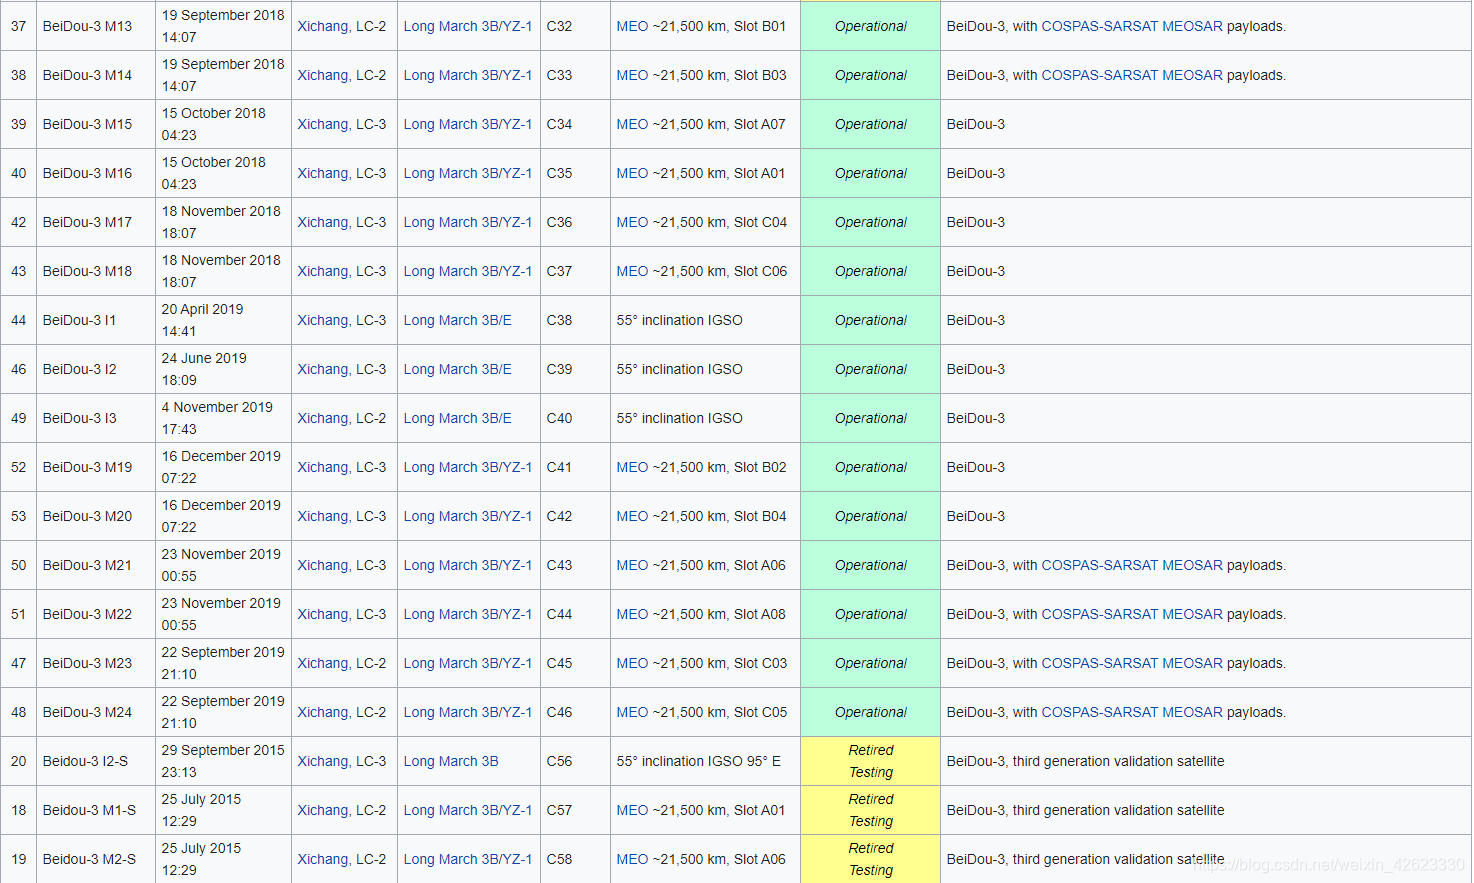Open Long March 3B/YZ-1 link in C44 row

[468, 614]
